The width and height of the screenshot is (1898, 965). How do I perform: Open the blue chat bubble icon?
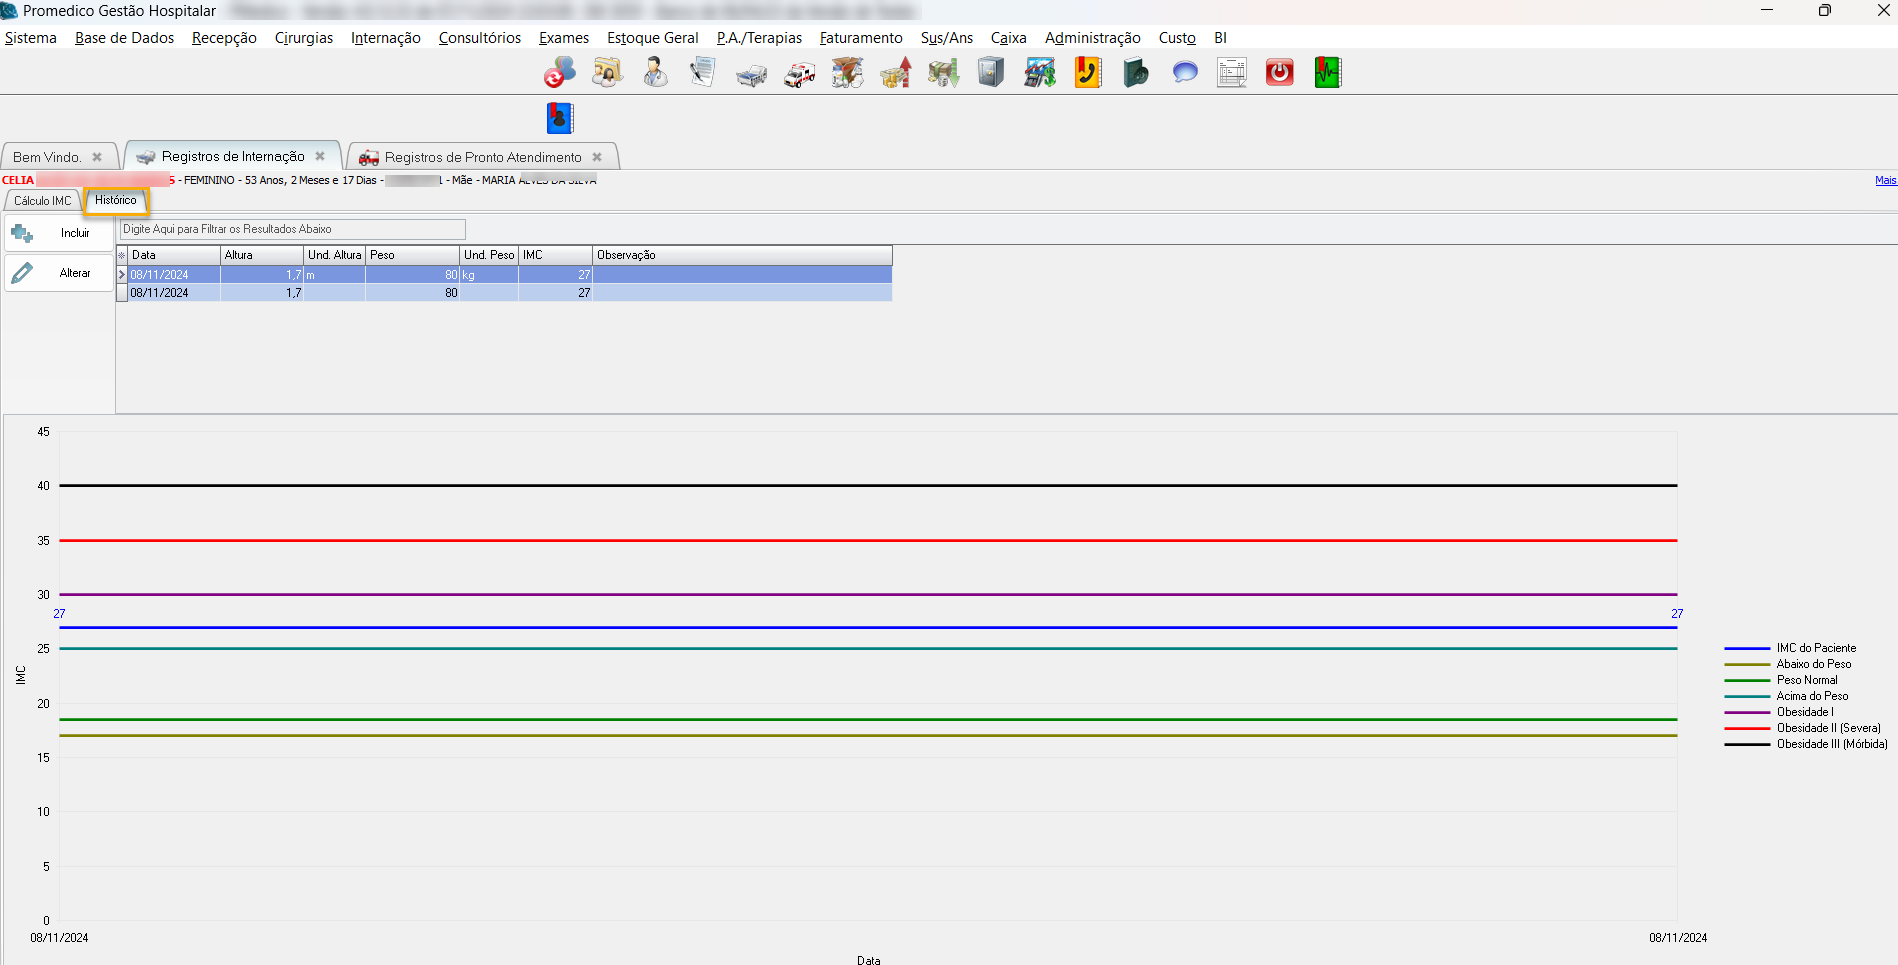pyautogui.click(x=1184, y=73)
